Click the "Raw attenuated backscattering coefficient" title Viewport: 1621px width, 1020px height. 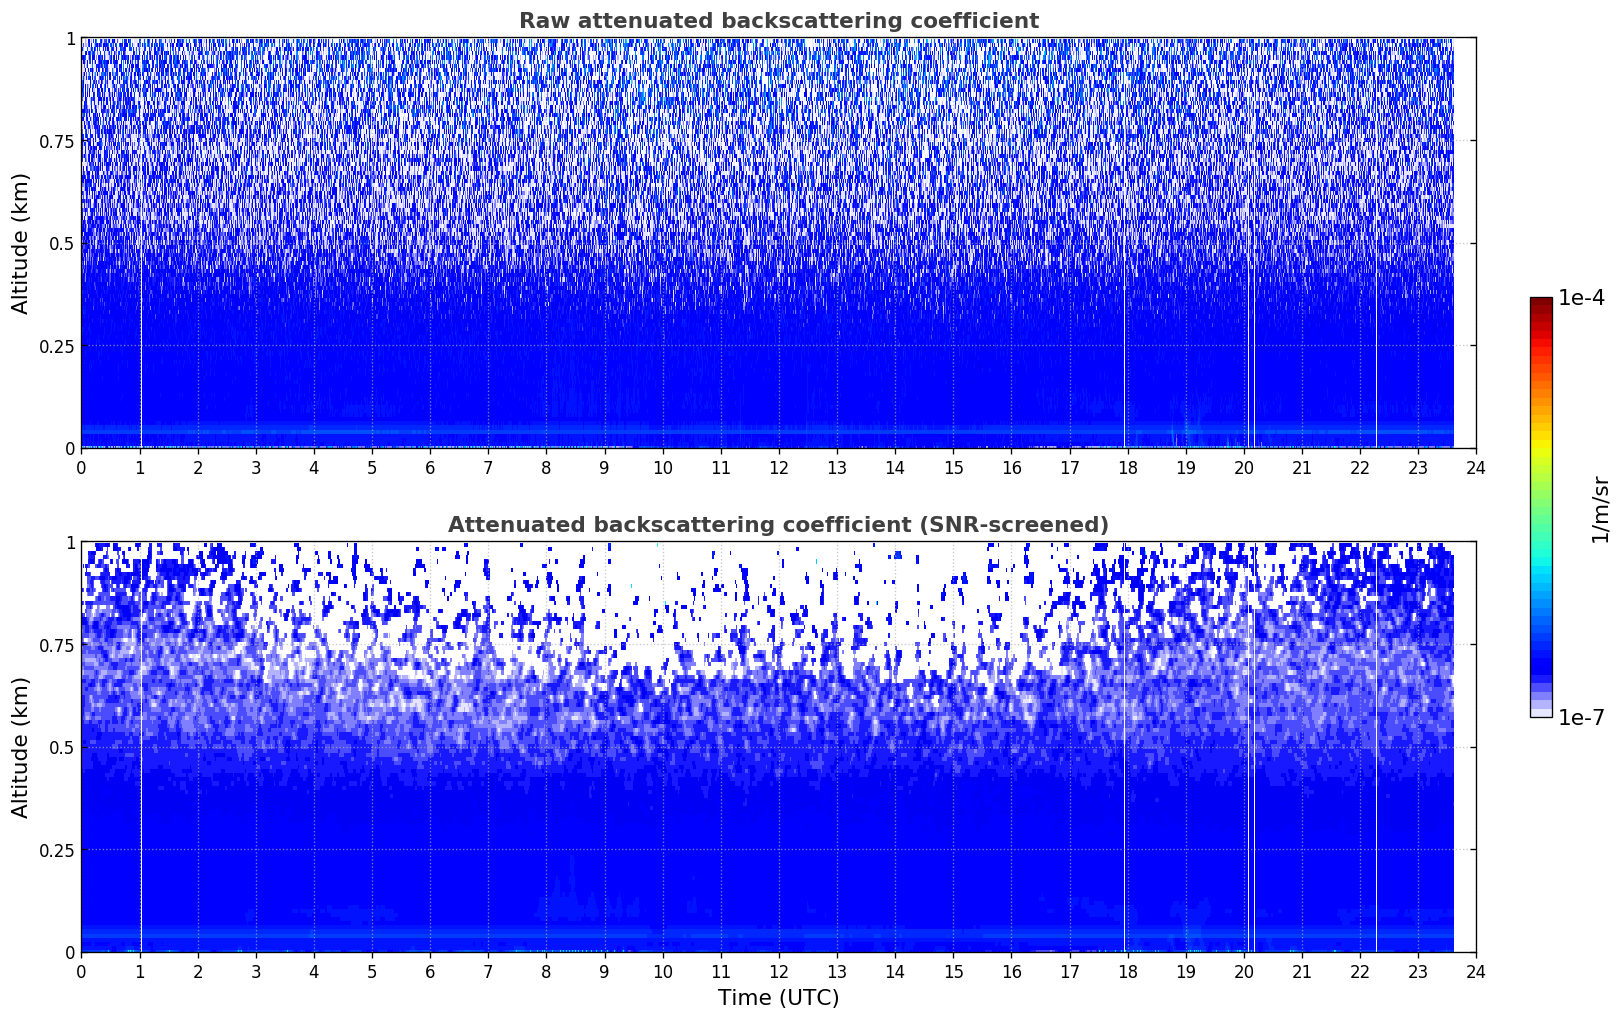[778, 21]
